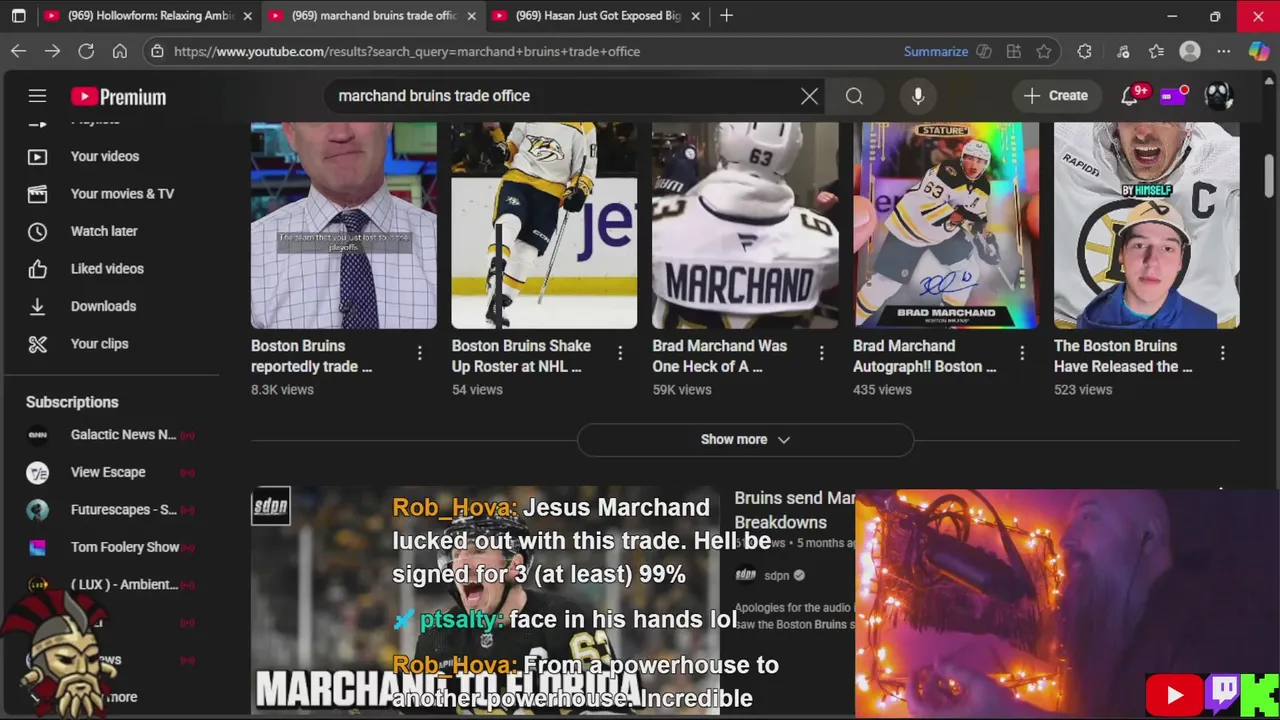The image size is (1280, 720).
Task: Open the favorites list icon
Action: [1156, 51]
